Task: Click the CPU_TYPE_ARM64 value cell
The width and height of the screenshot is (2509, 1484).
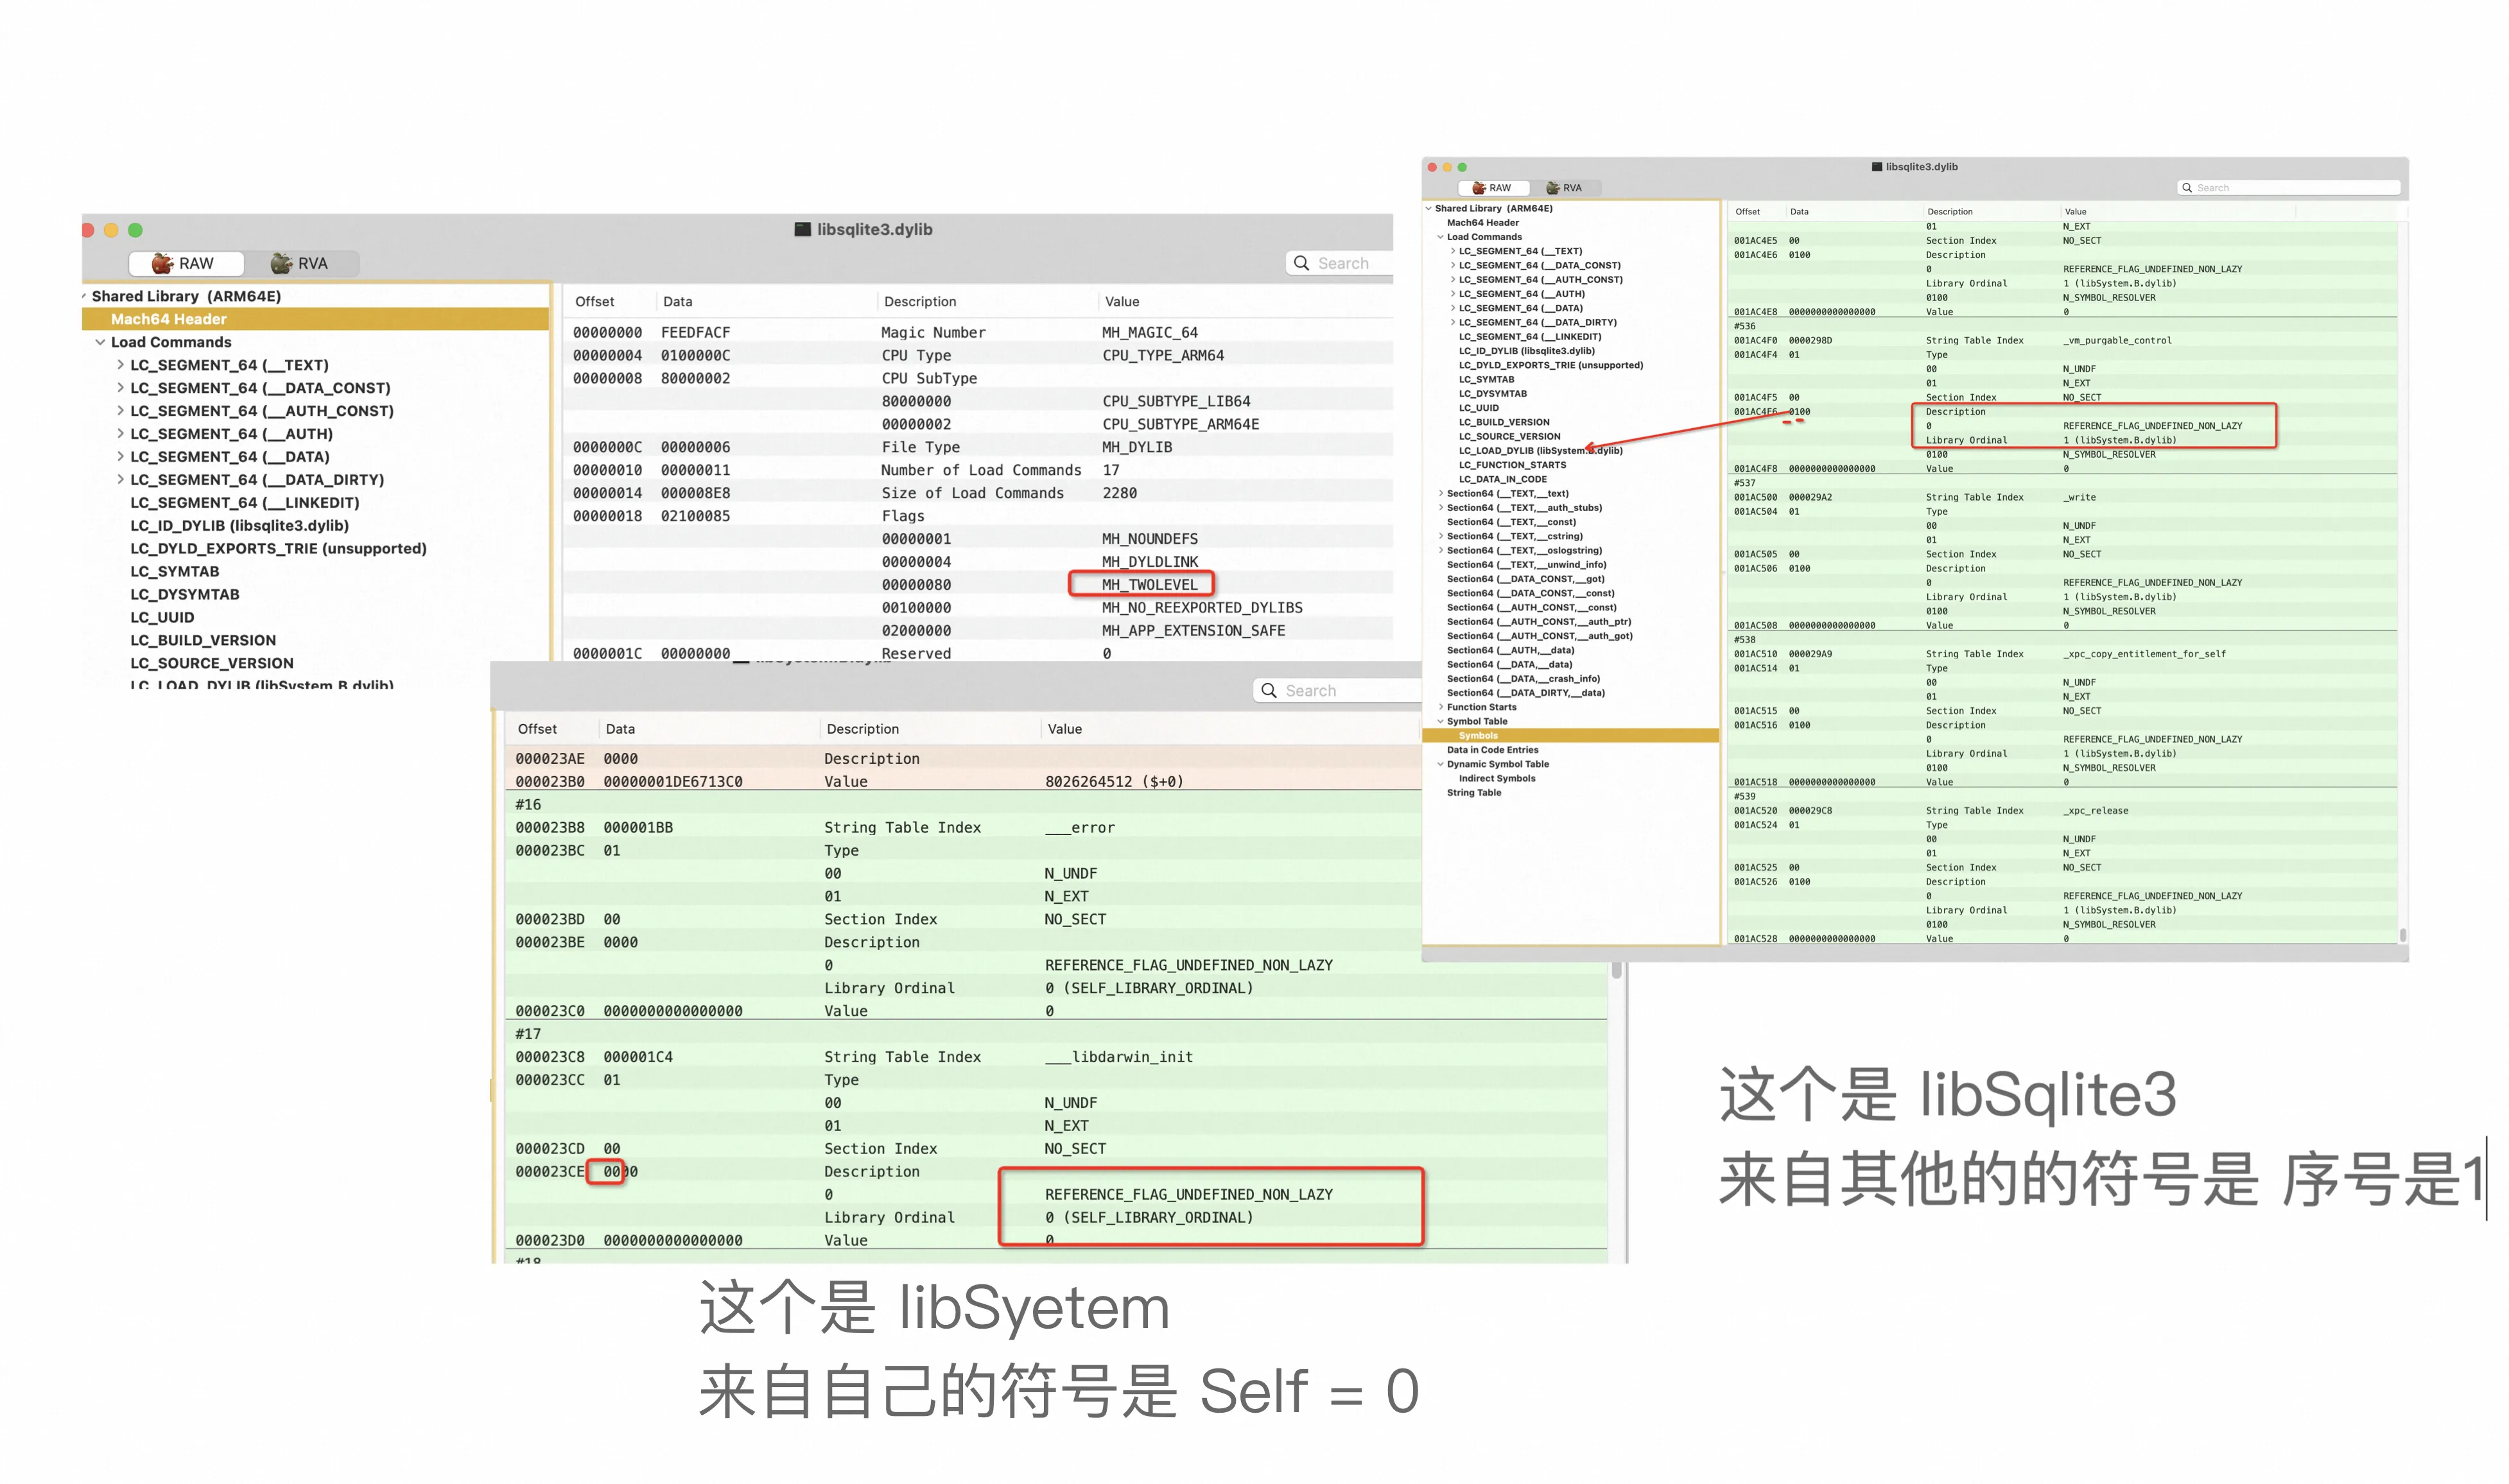Action: tap(1163, 356)
